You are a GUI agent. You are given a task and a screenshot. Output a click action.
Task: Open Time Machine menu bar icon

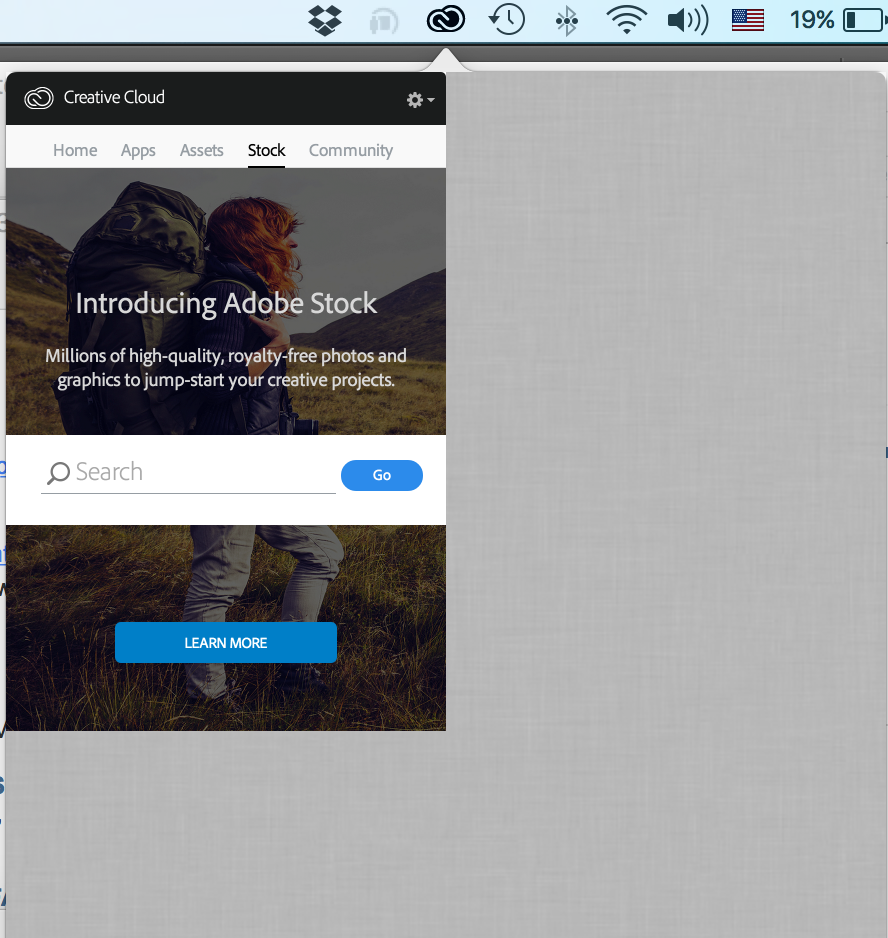pyautogui.click(x=507, y=20)
